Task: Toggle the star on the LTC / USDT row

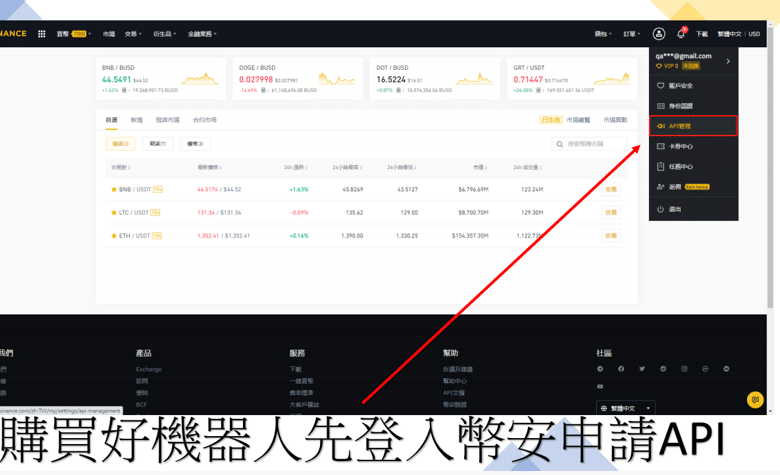Action: click(113, 212)
